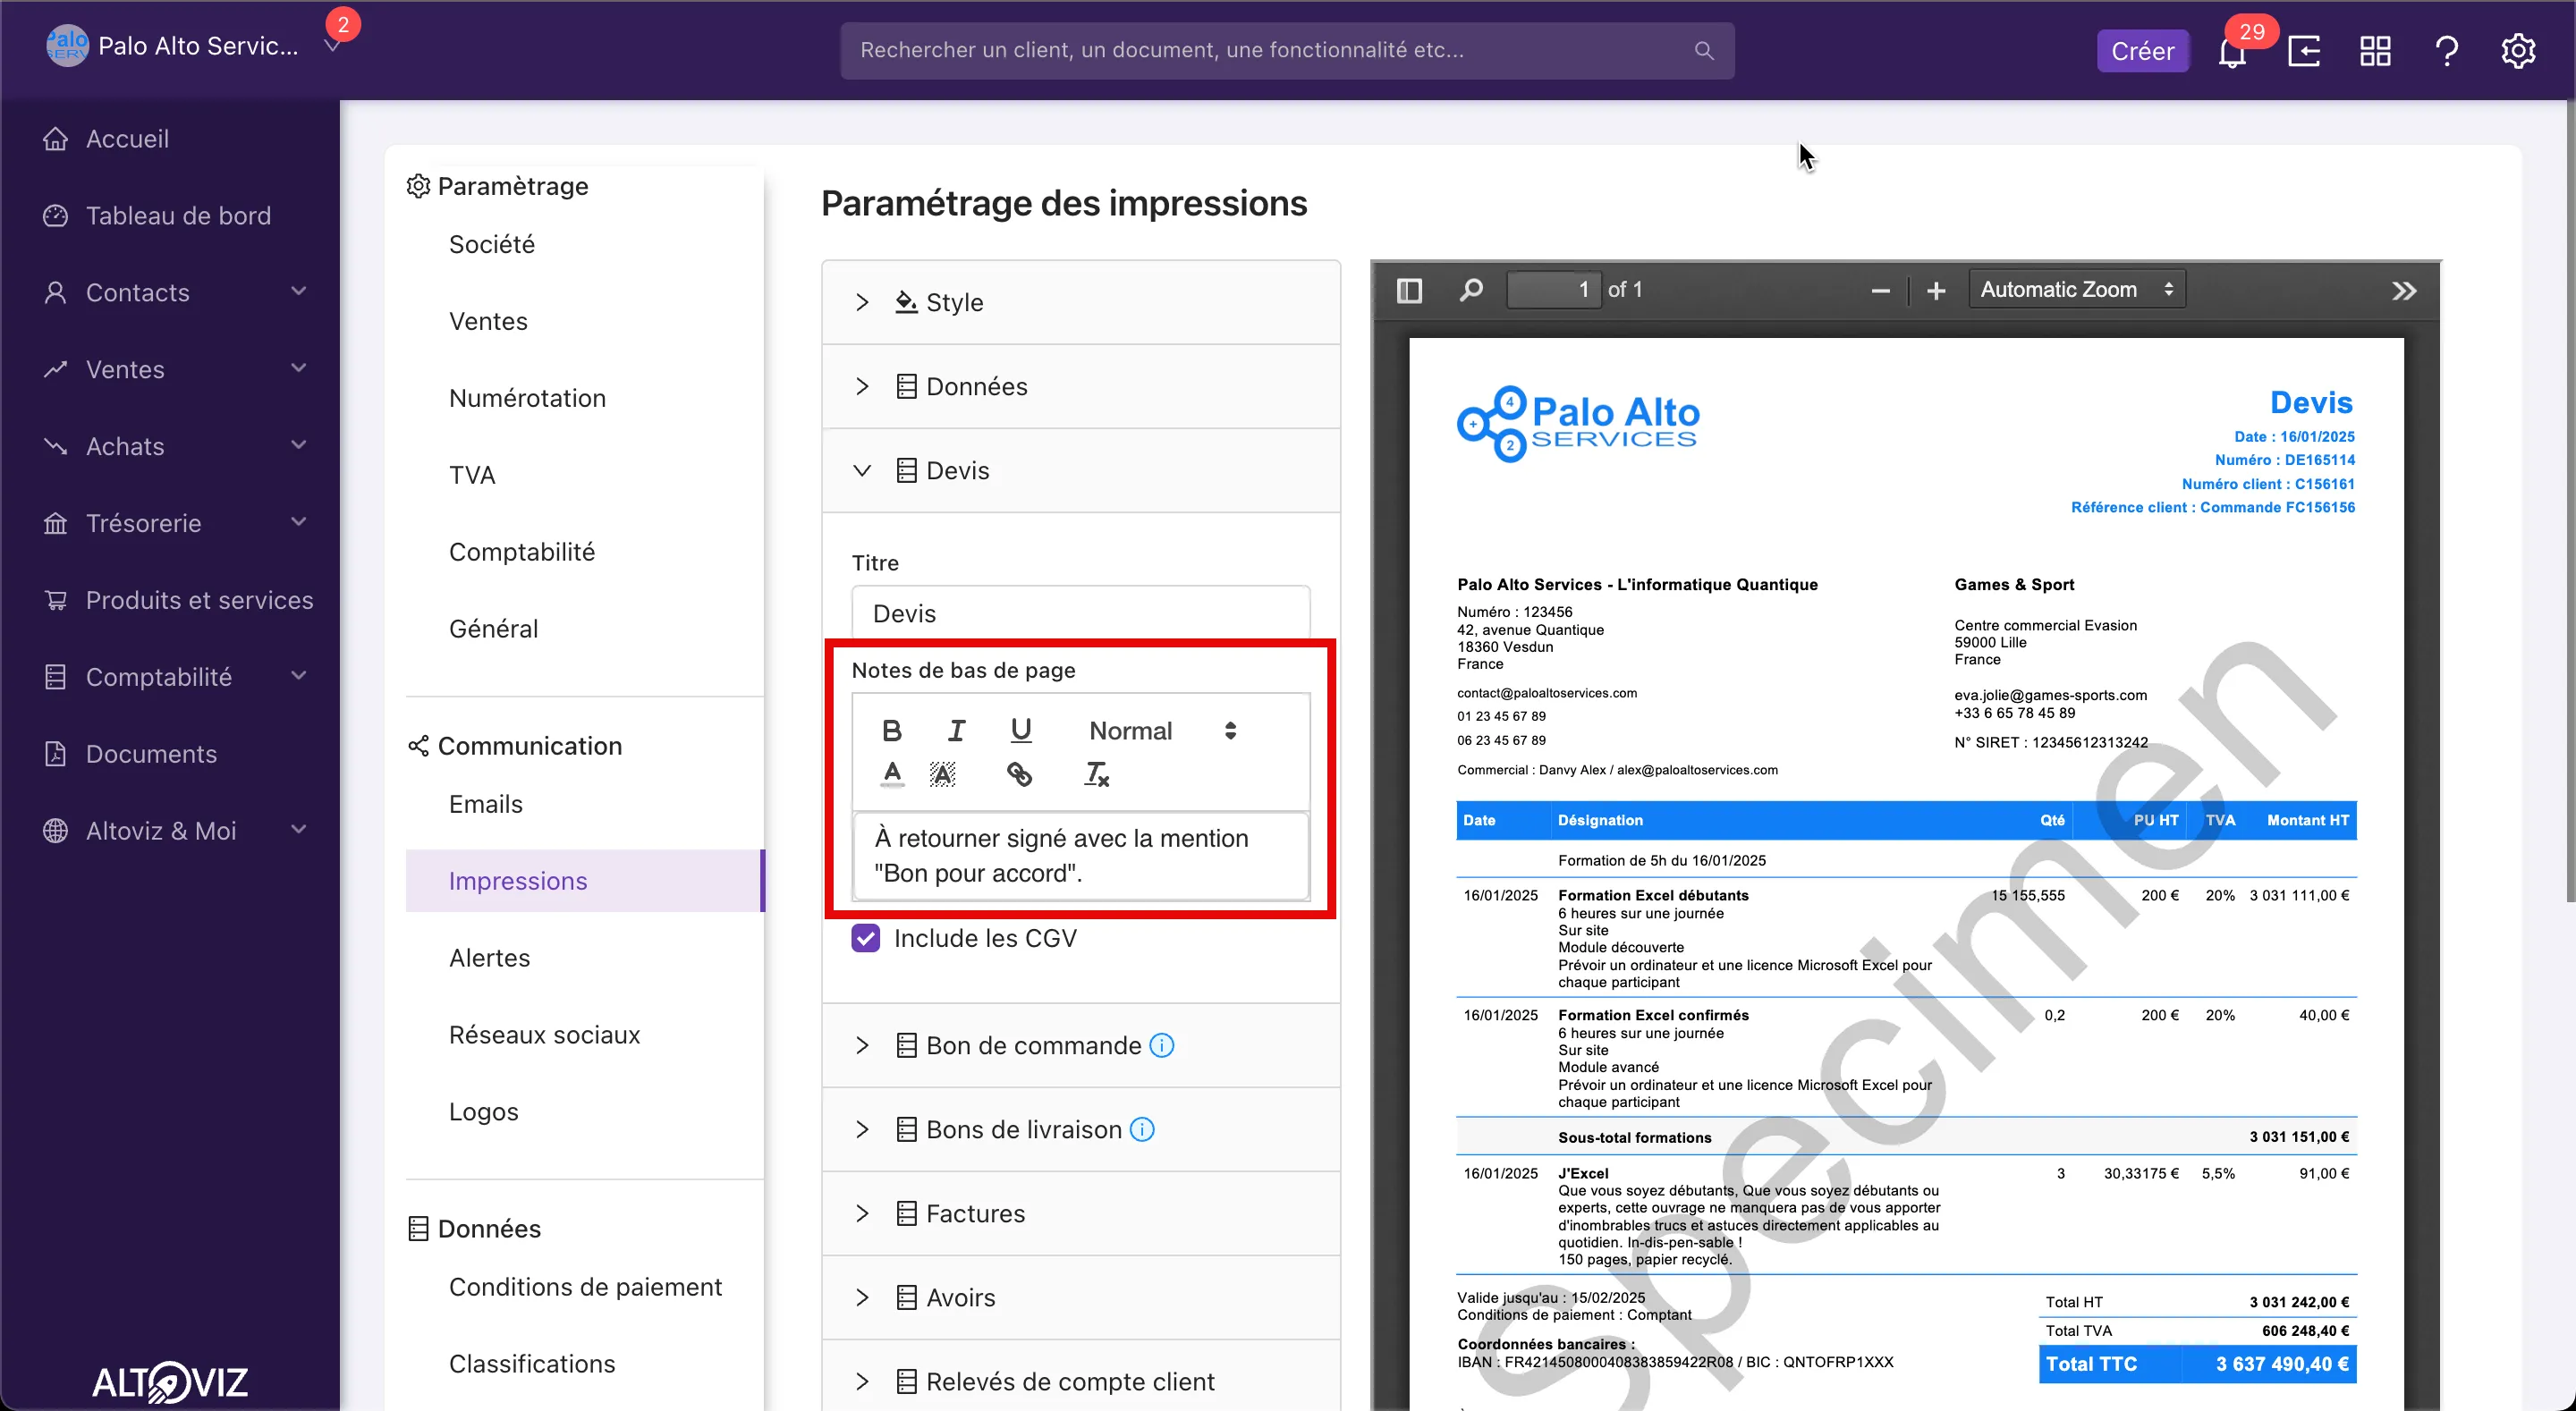
Task: Expand the Avoirs section
Action: coord(1081,1298)
